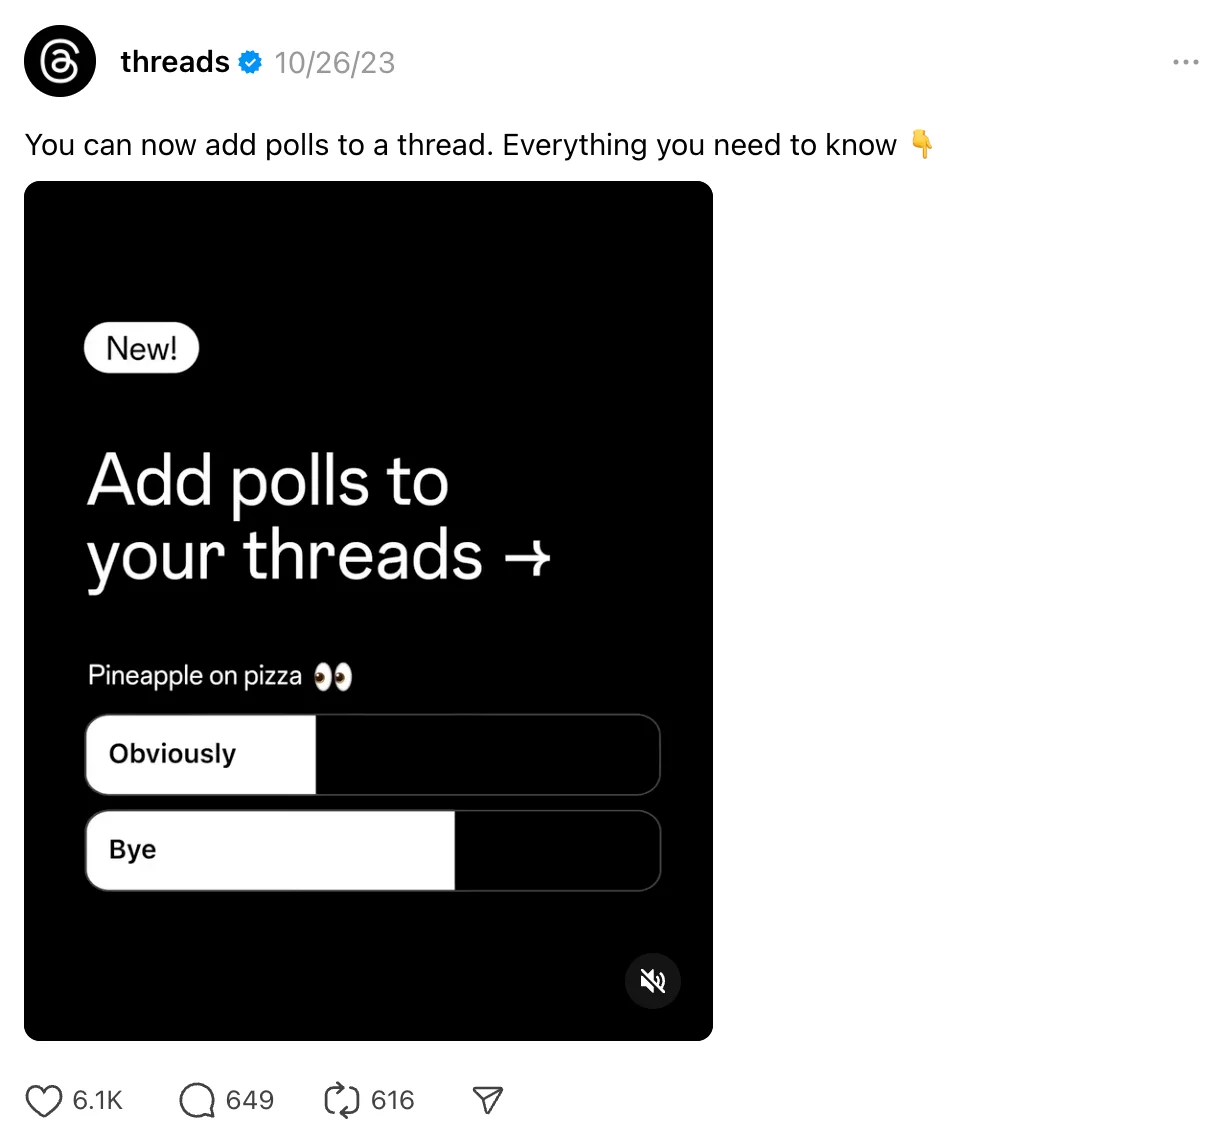Open the three-dot more options menu
Image resolution: width=1228 pixels, height=1133 pixels.
point(1185,62)
